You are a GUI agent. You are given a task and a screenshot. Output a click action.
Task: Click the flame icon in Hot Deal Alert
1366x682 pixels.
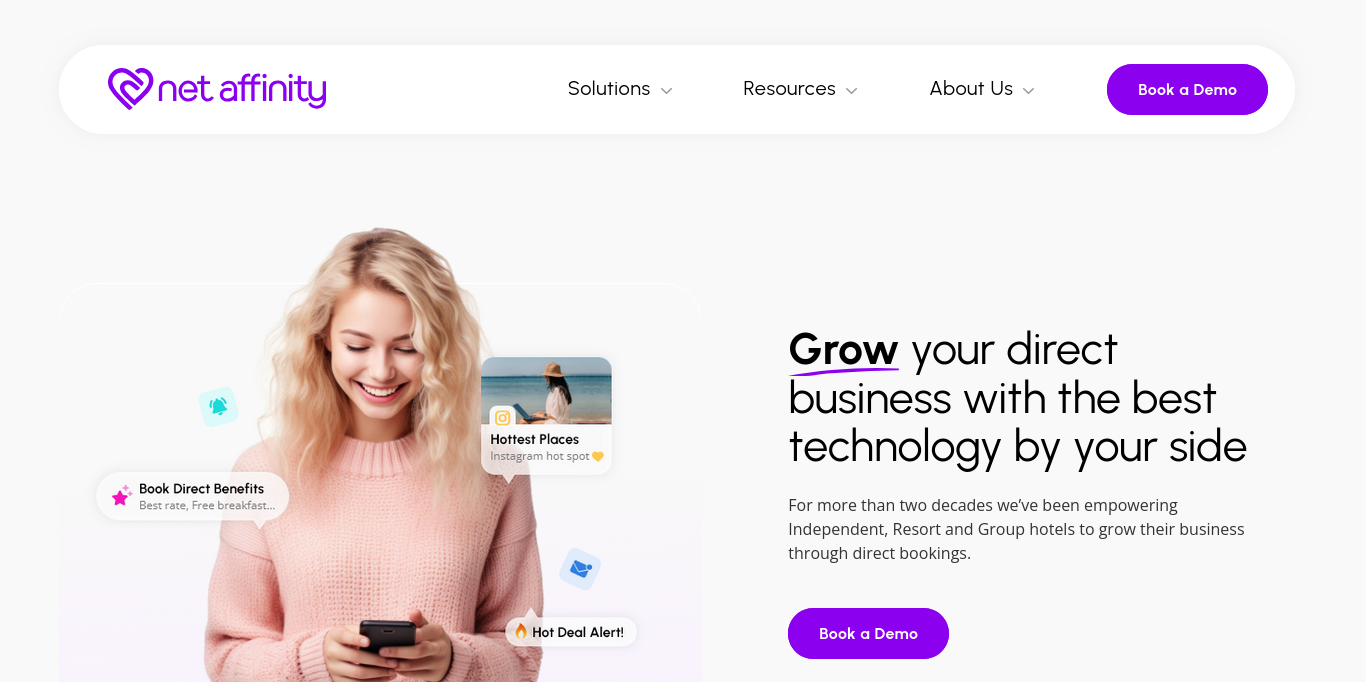[521, 631]
